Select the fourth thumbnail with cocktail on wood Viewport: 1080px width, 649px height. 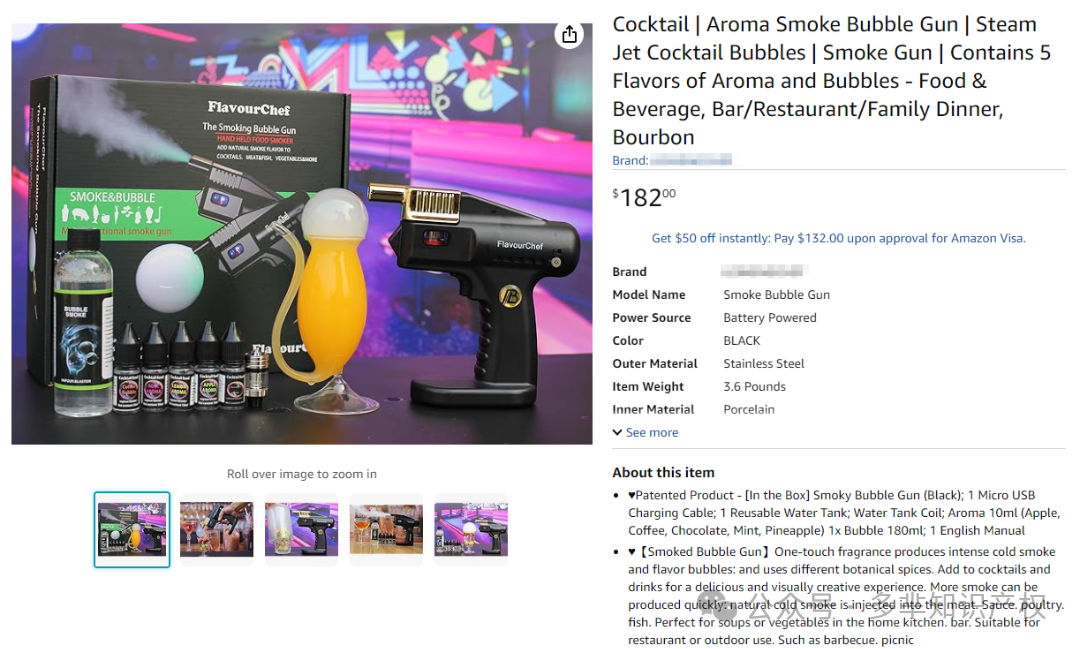click(386, 529)
